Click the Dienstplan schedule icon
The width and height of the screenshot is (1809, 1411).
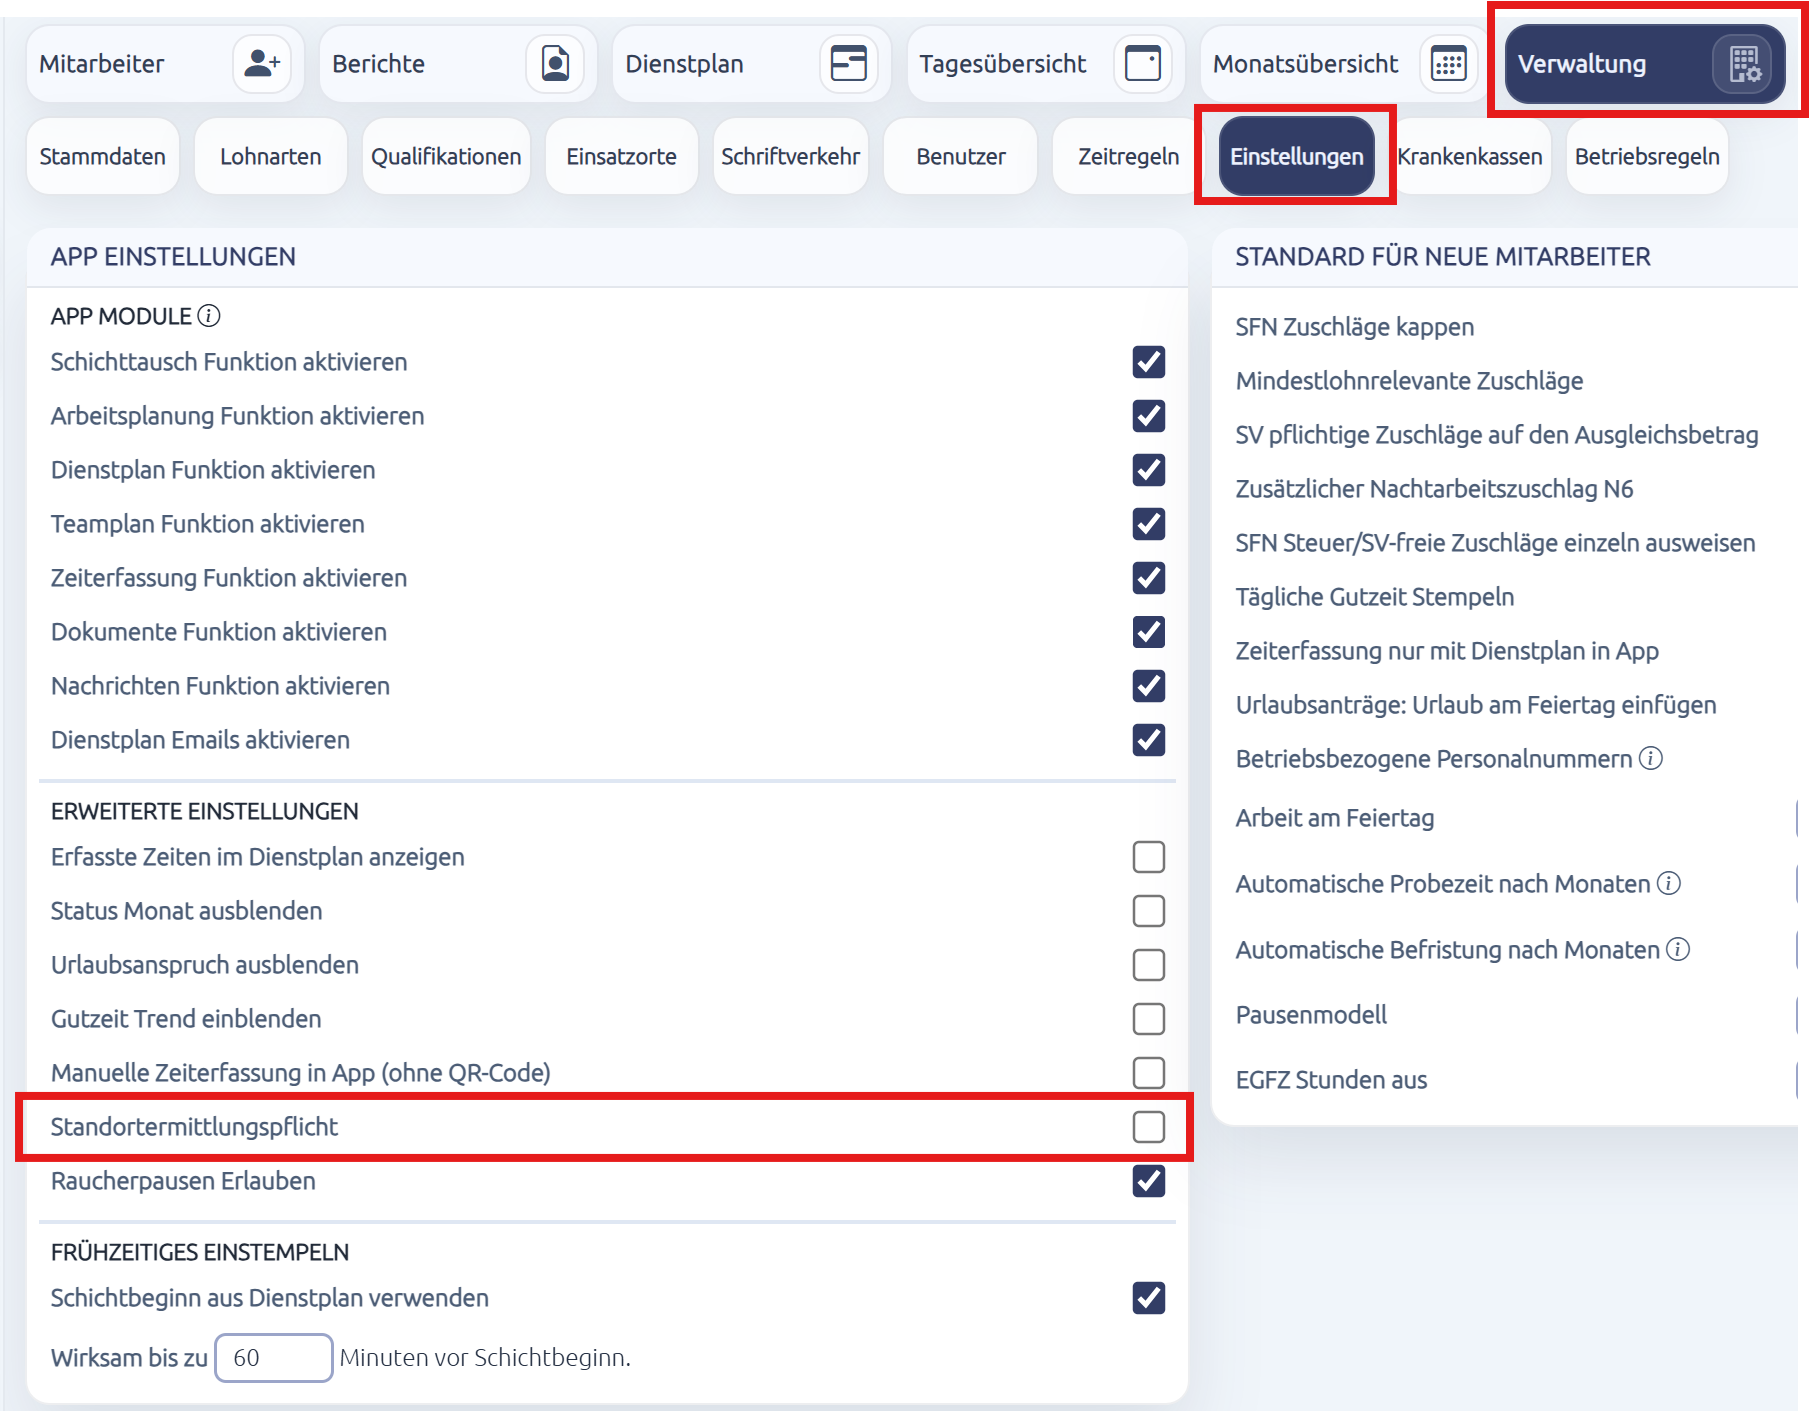[849, 64]
